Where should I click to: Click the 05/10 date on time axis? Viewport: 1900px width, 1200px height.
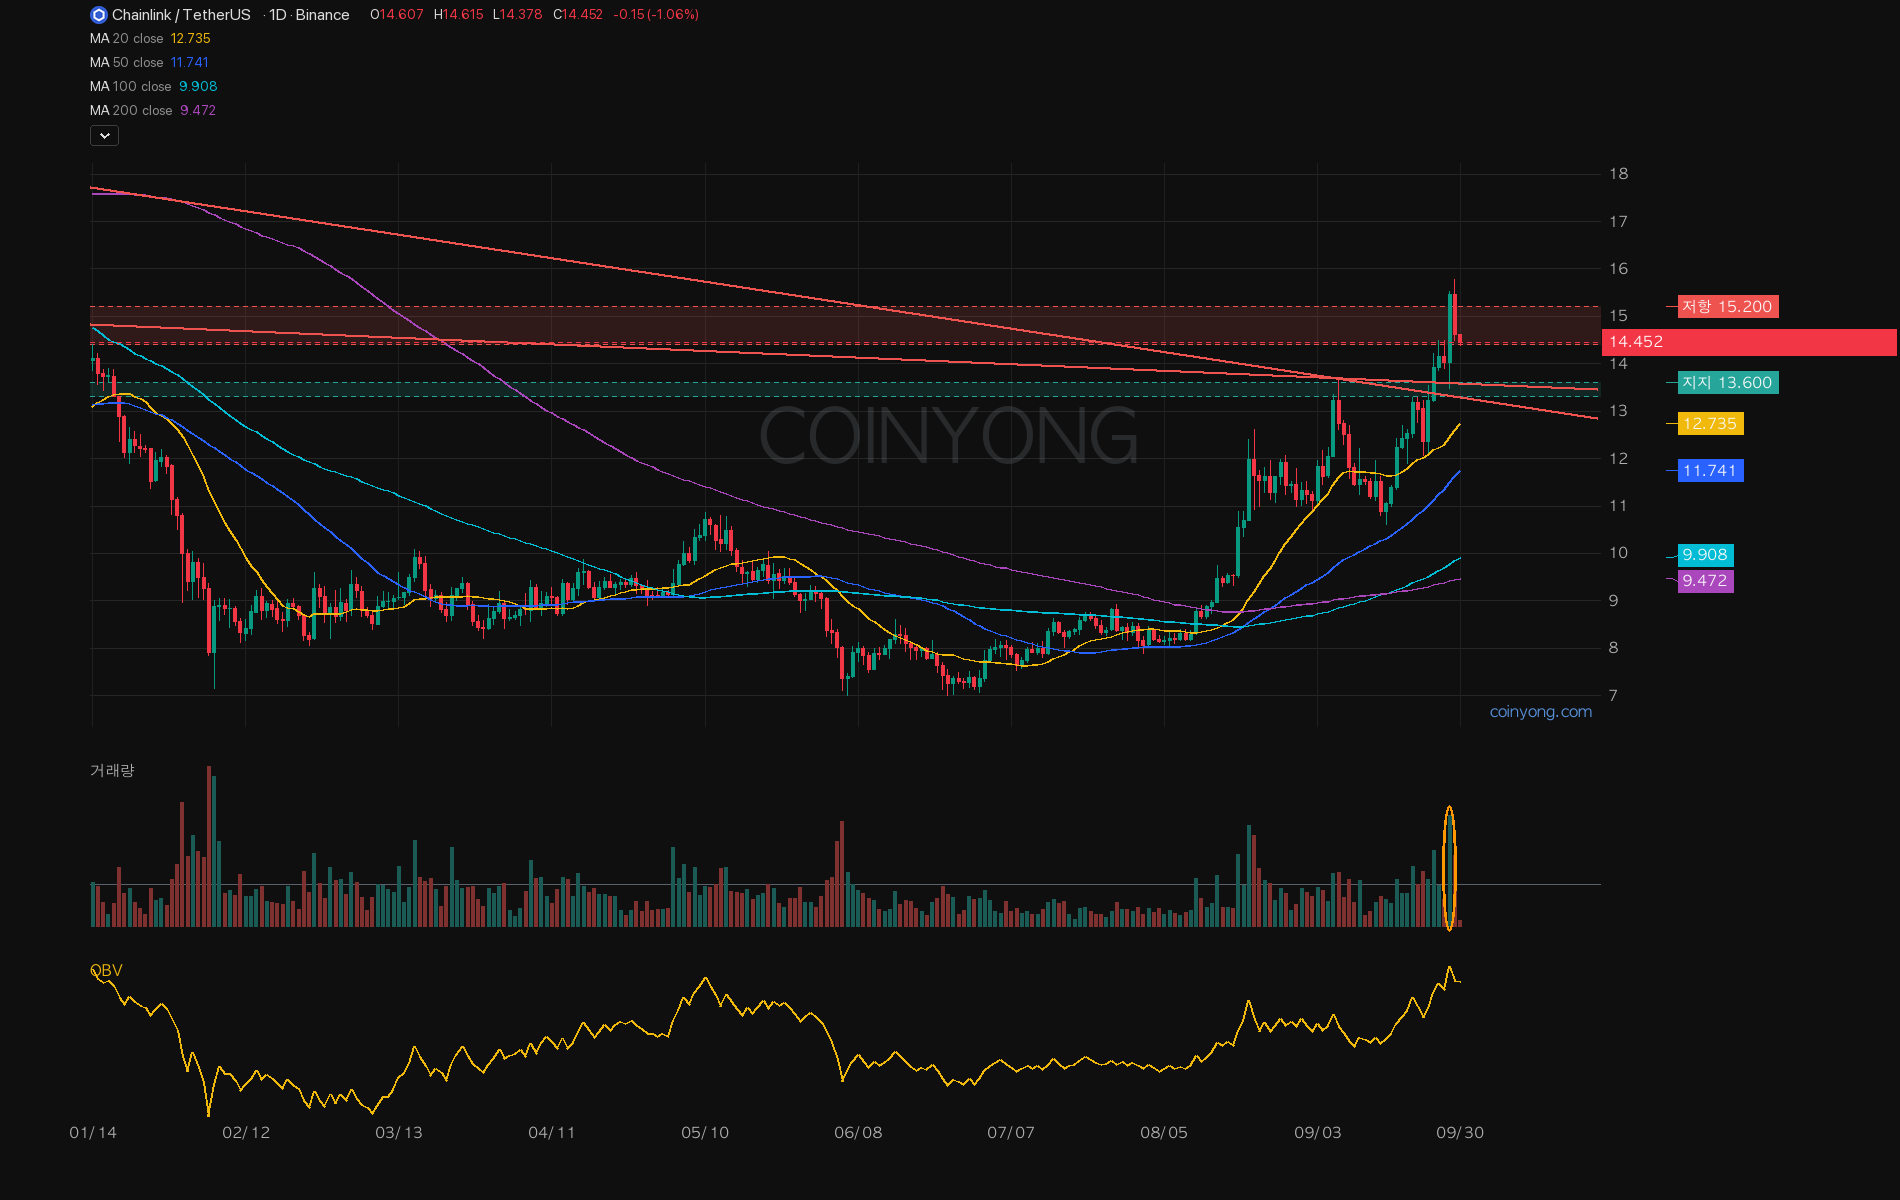pyautogui.click(x=705, y=1133)
